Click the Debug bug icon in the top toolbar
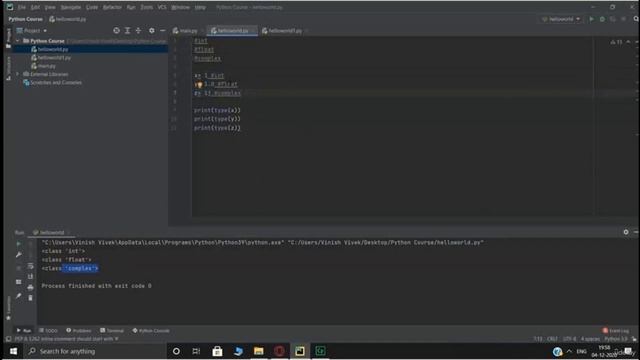640x360 pixels. [x=602, y=19]
